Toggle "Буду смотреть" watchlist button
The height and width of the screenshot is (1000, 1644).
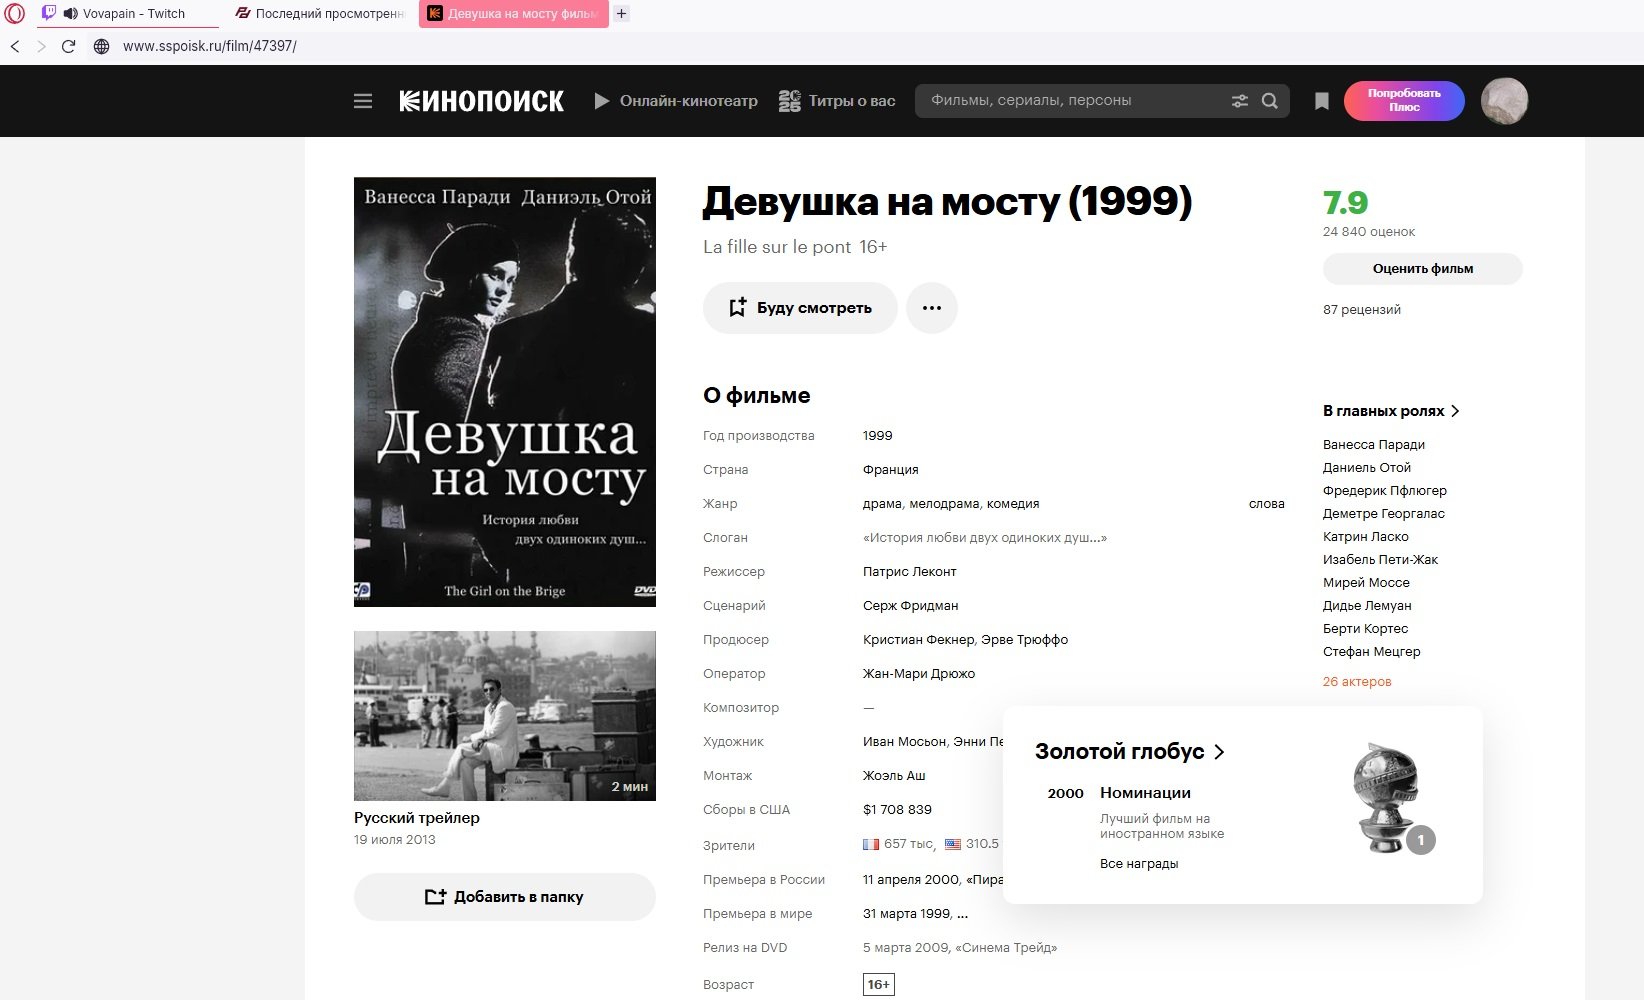click(800, 308)
